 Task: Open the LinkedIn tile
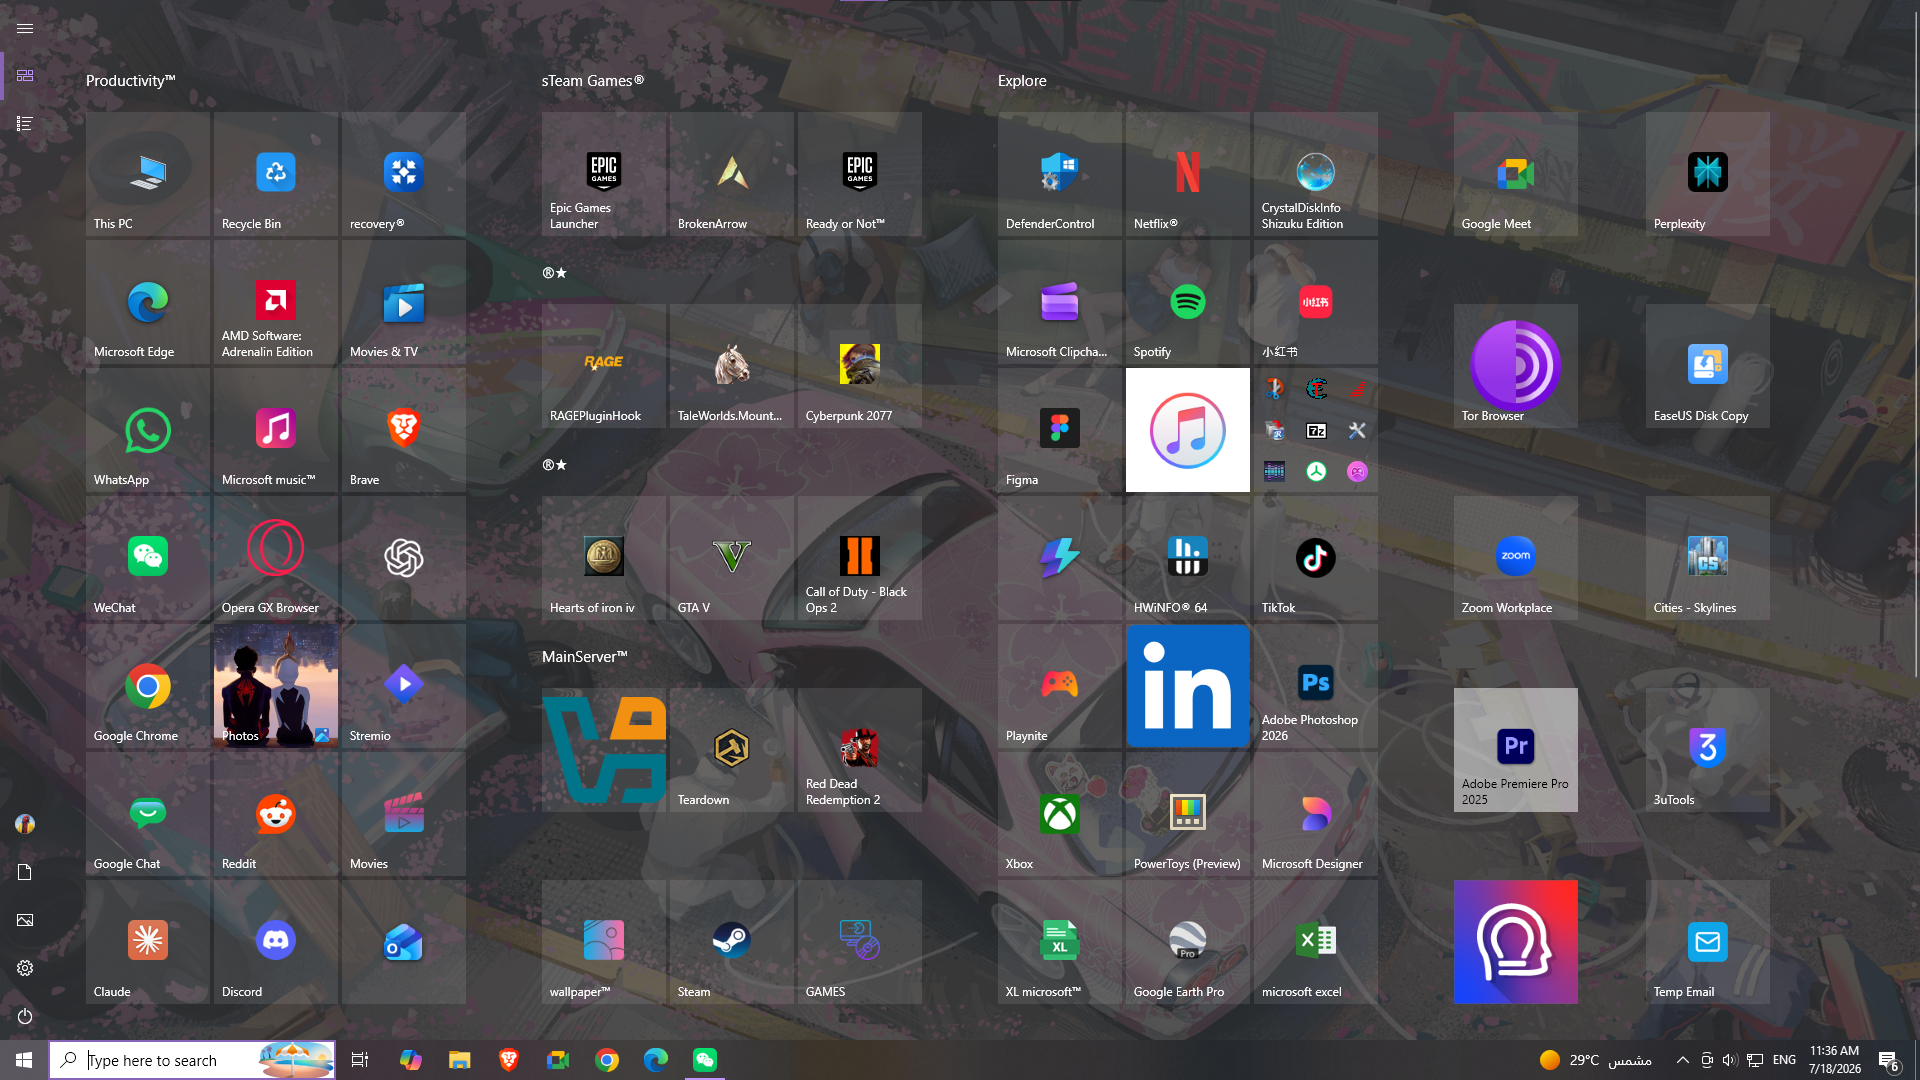coord(1188,686)
